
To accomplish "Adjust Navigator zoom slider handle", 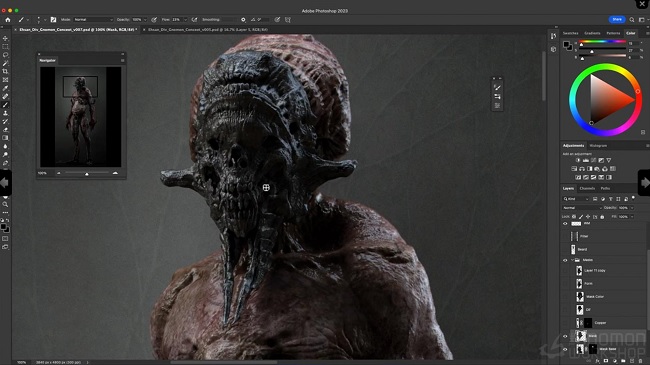I will (x=87, y=174).
